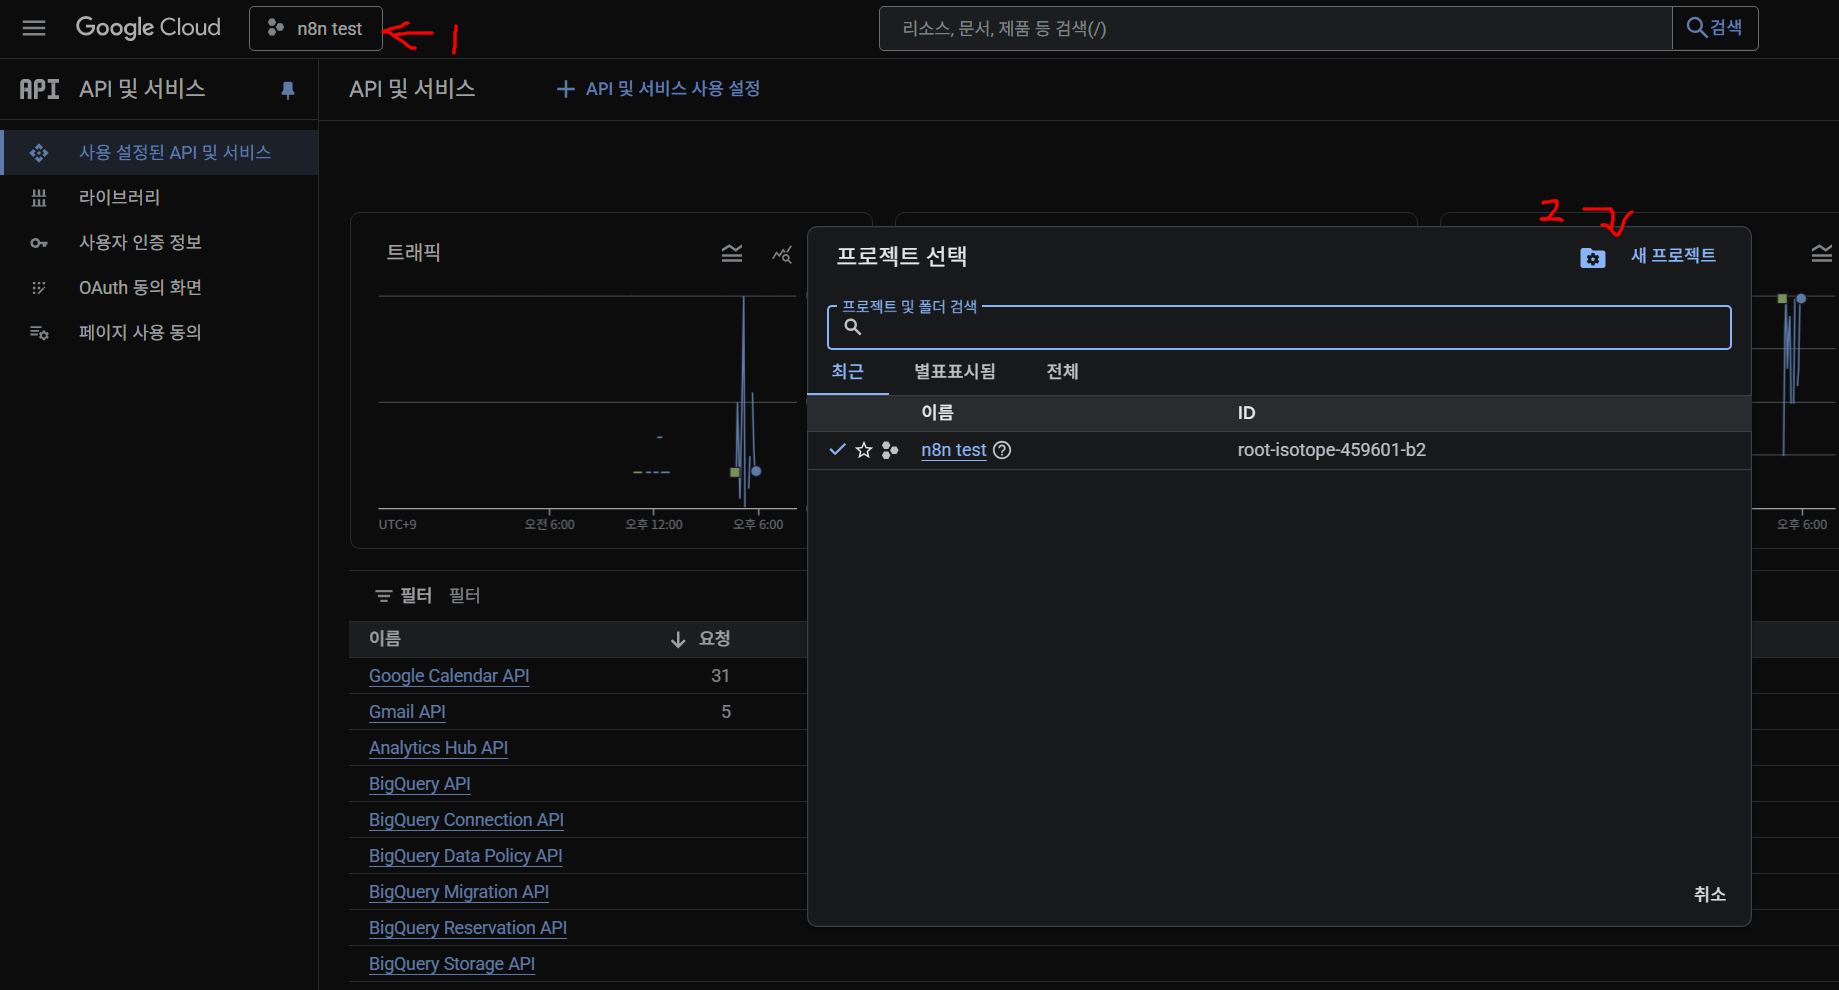Click the library icon in sidebar

click(39, 198)
